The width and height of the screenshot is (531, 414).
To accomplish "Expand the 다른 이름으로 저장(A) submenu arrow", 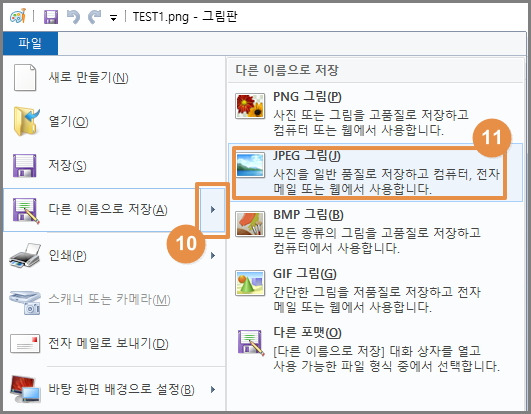I will 213,210.
